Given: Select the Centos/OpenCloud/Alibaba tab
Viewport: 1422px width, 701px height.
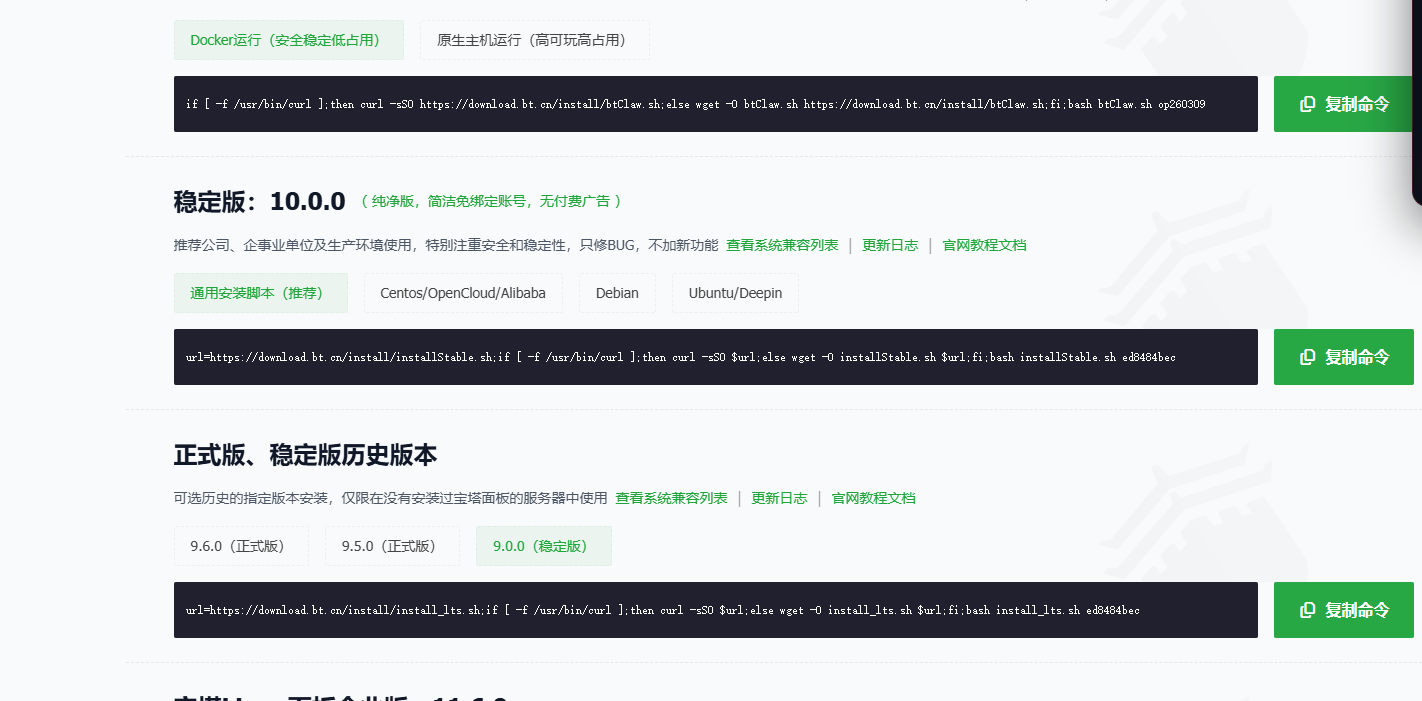Looking at the screenshot, I should tap(463, 293).
